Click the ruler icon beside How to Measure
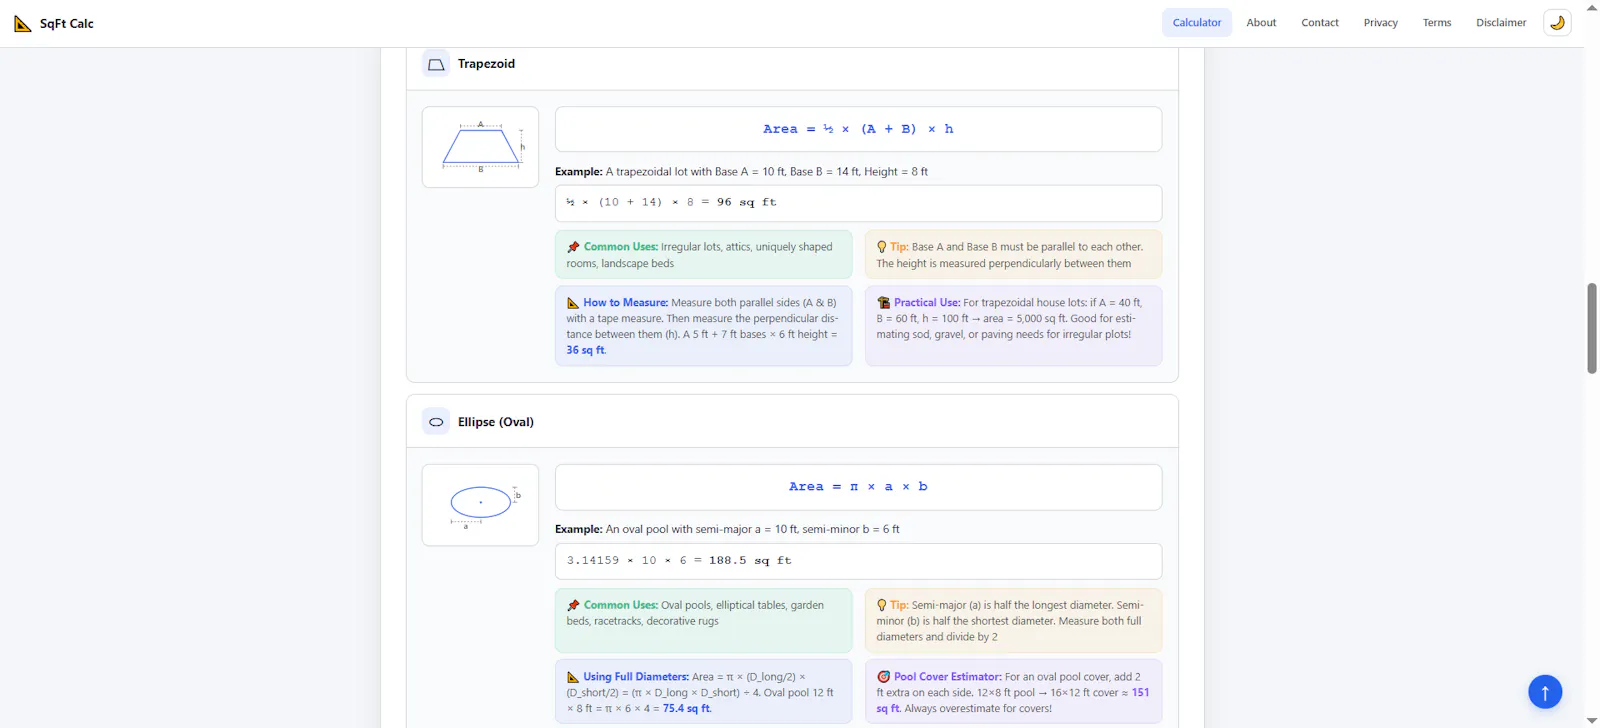 pos(573,303)
